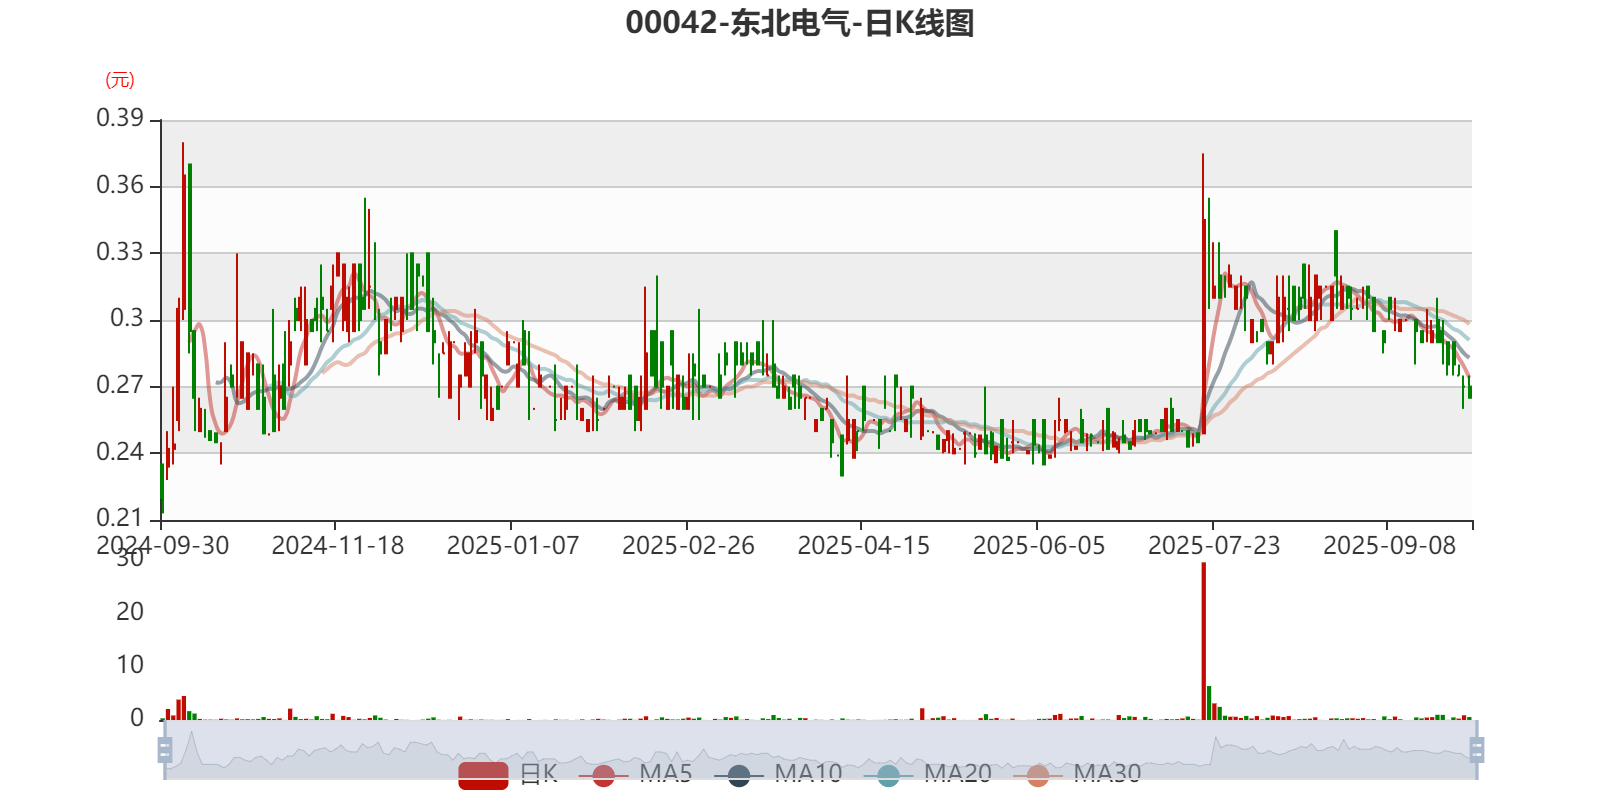Click the 2025-02-26 date label
Viewport: 1600px width, 800px height.
pos(688,546)
